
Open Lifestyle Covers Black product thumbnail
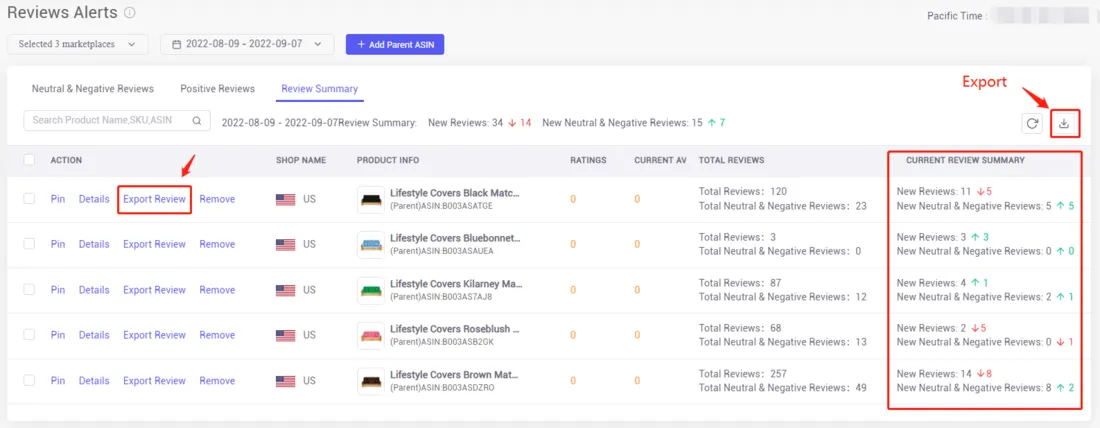pos(370,200)
